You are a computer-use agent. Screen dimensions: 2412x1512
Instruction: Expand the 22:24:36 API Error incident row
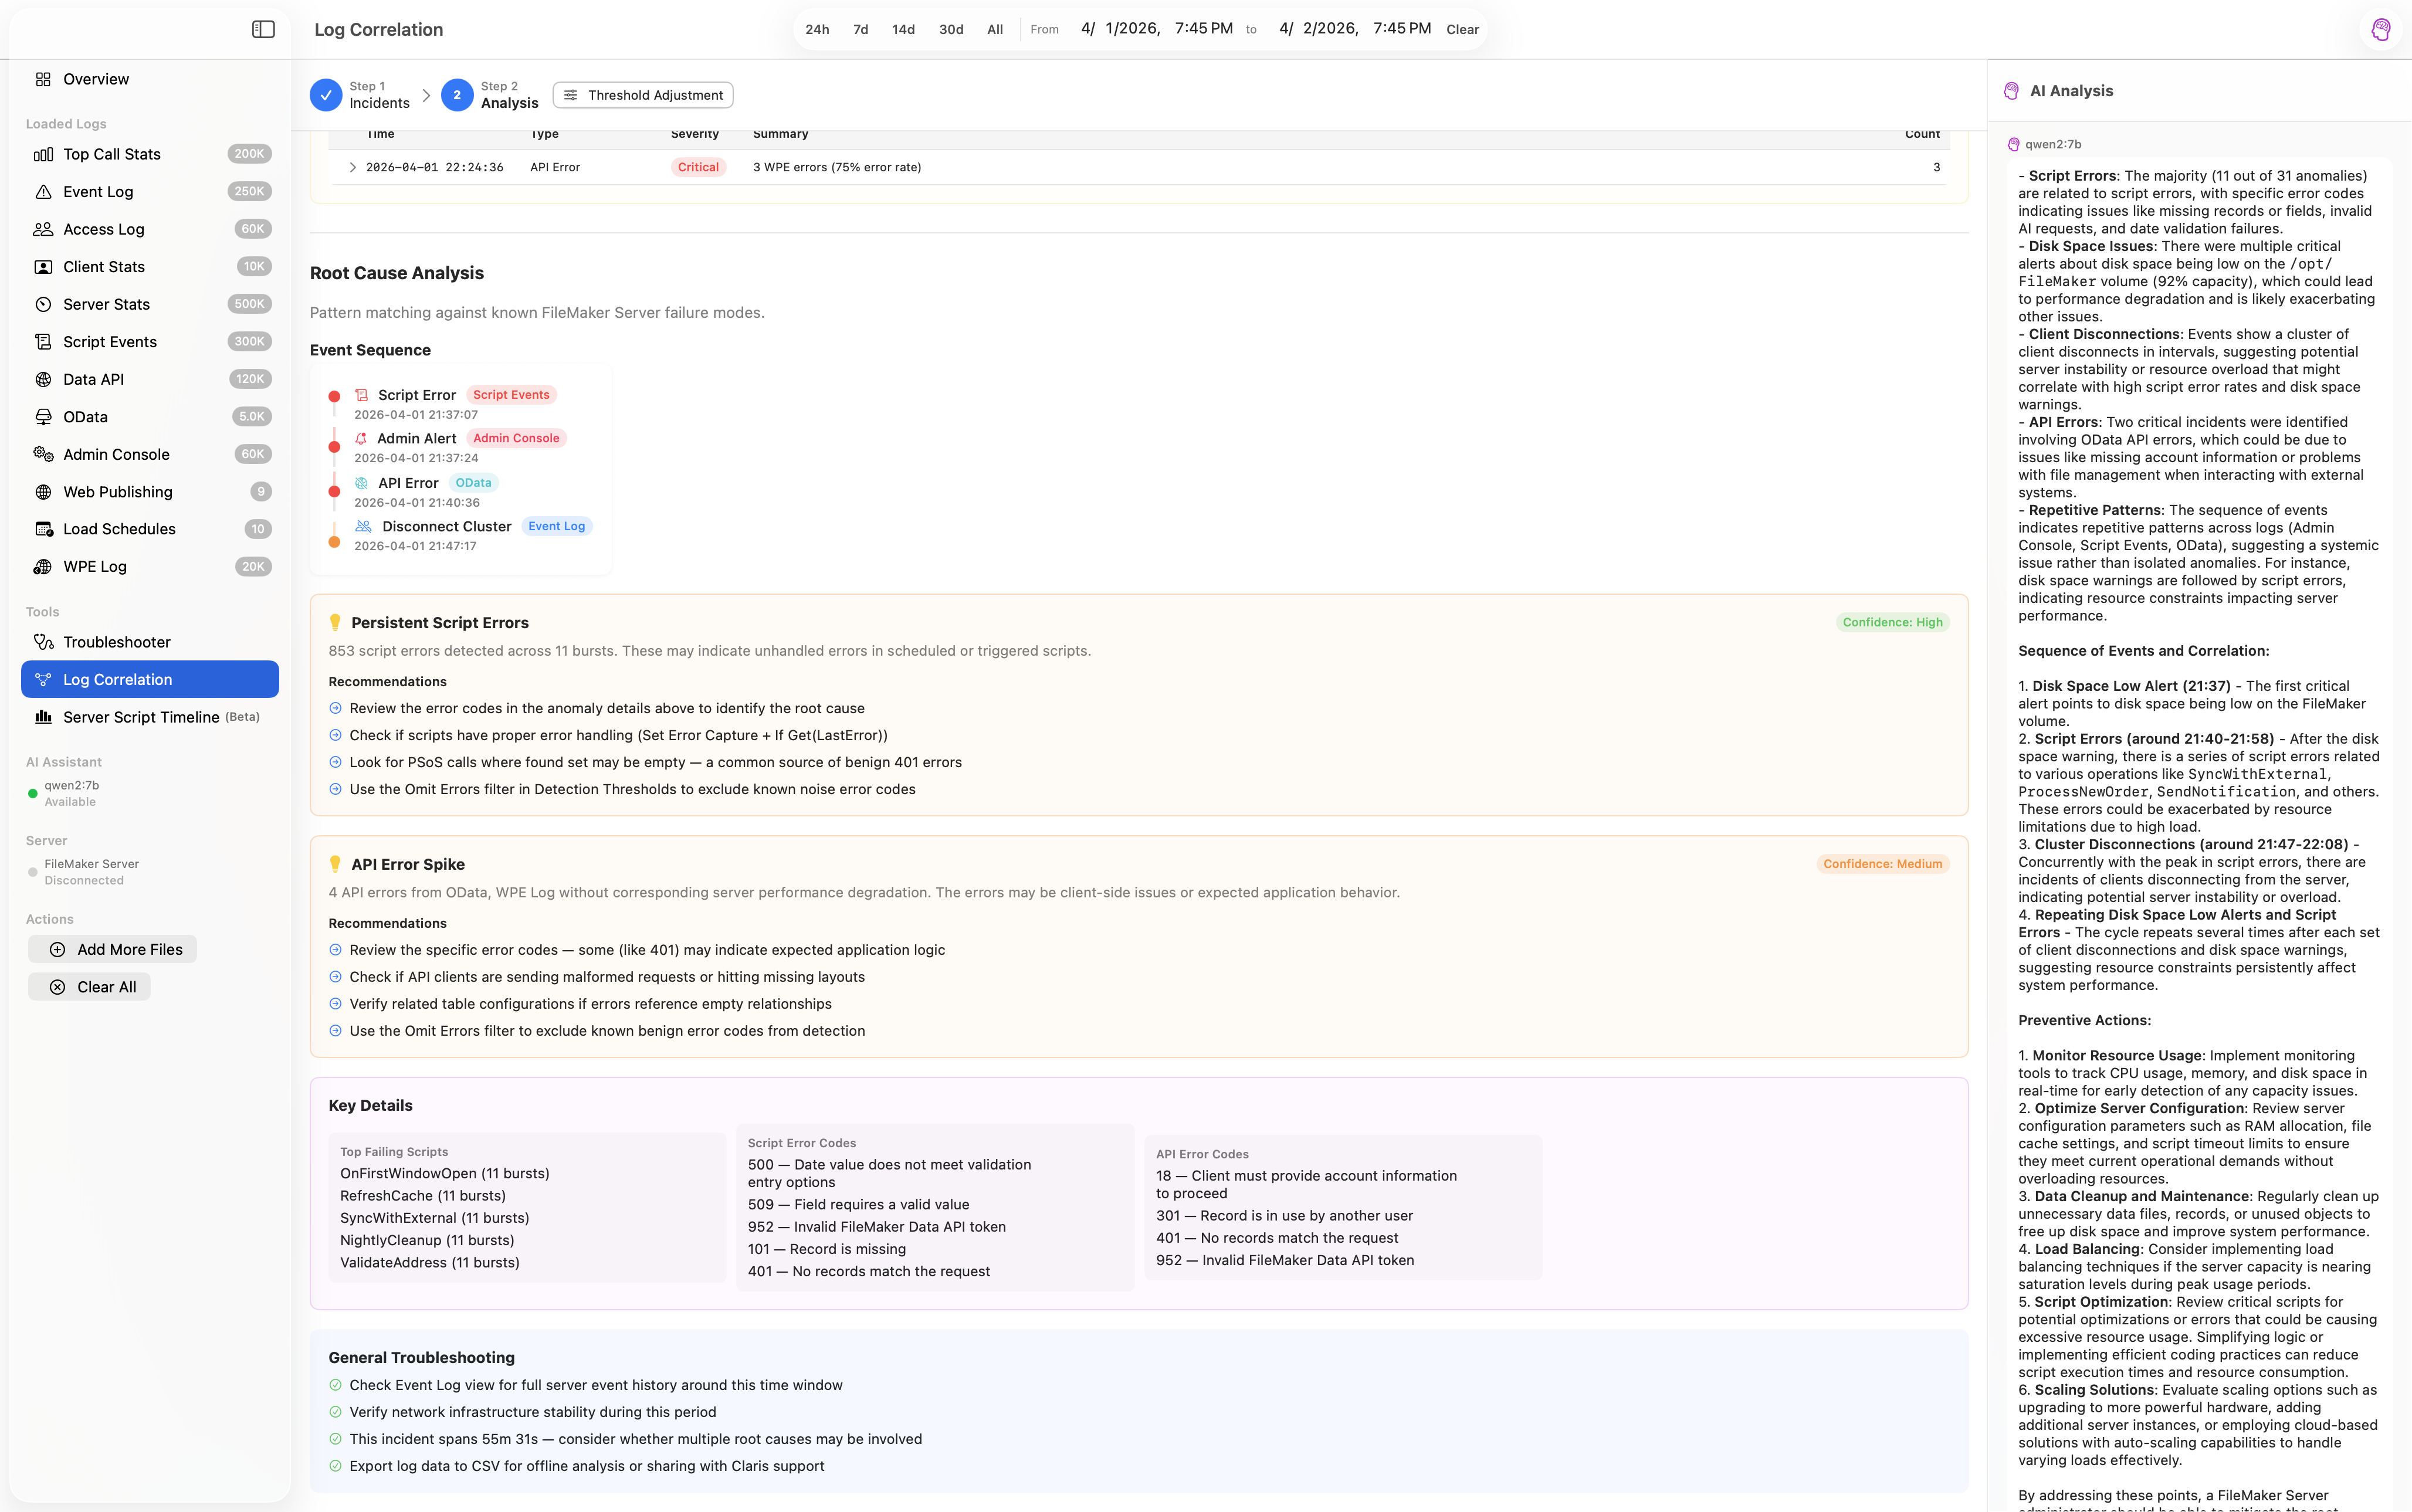352,168
